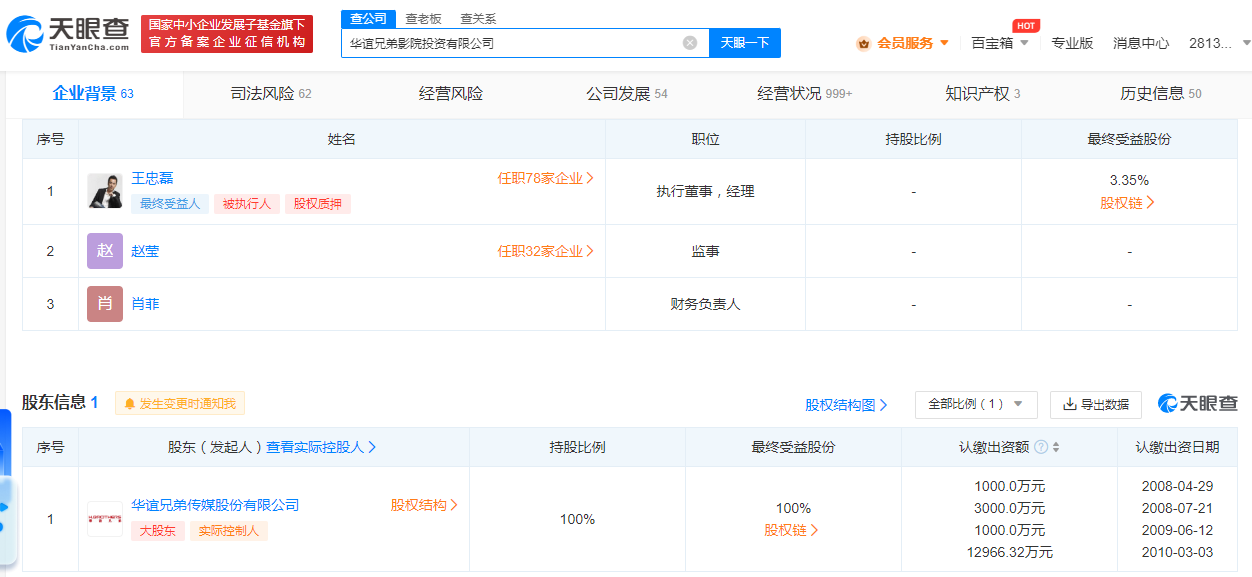The image size is (1252, 577).
Task: Open 专业版 link
Action: 1072,43
